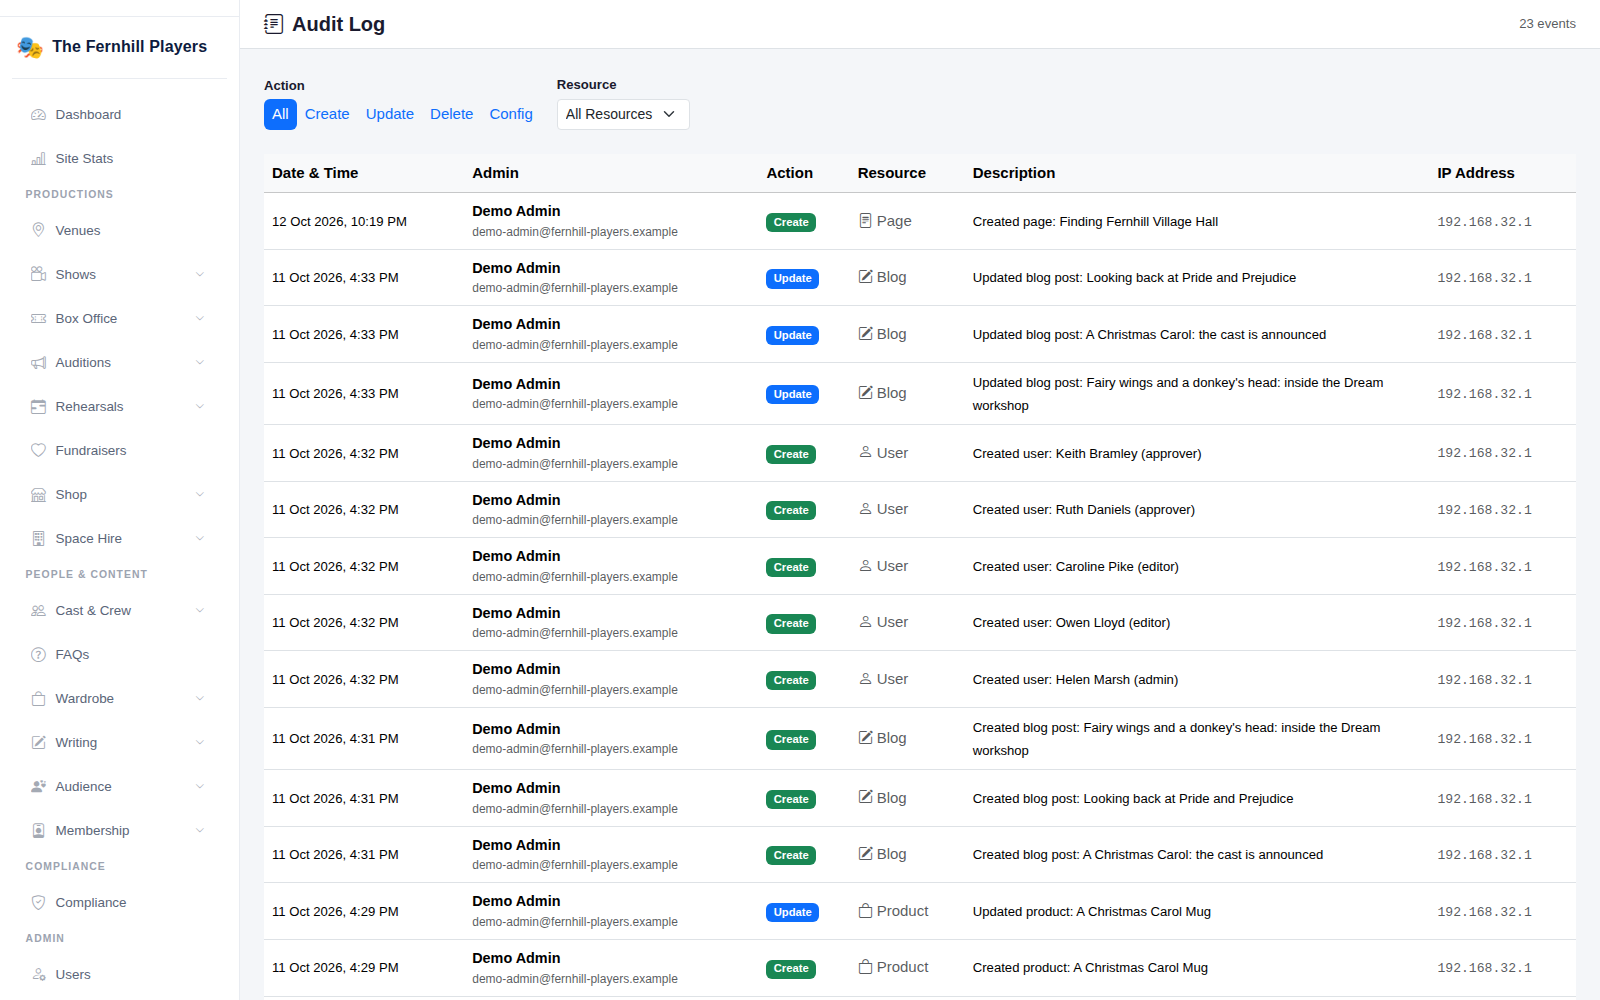This screenshot has width=1600, height=1000.
Task: Click 'Created page: Finding Fernhill Village Hall' description
Action: pos(1095,222)
